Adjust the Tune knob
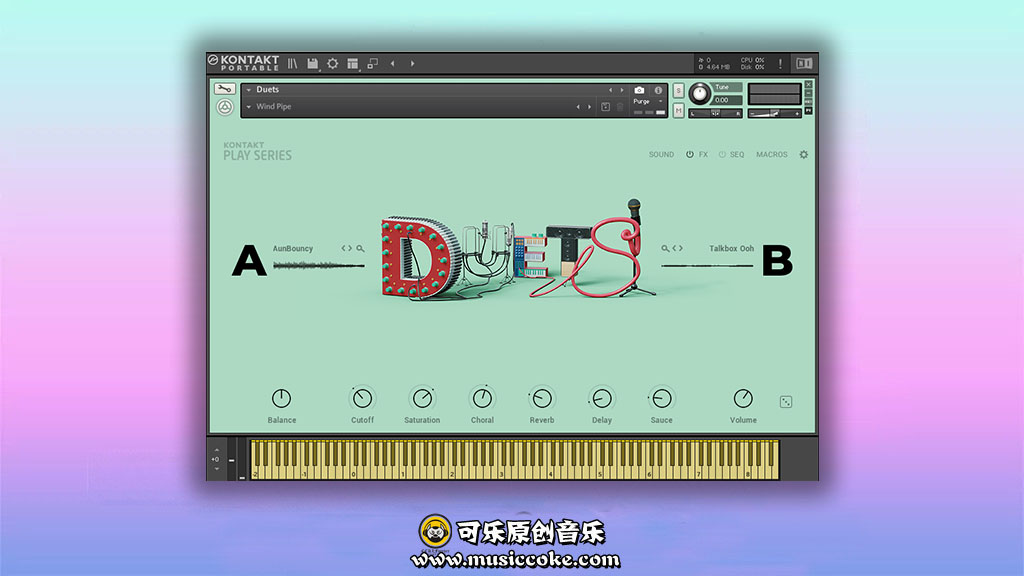This screenshot has height=576, width=1024. (699, 94)
